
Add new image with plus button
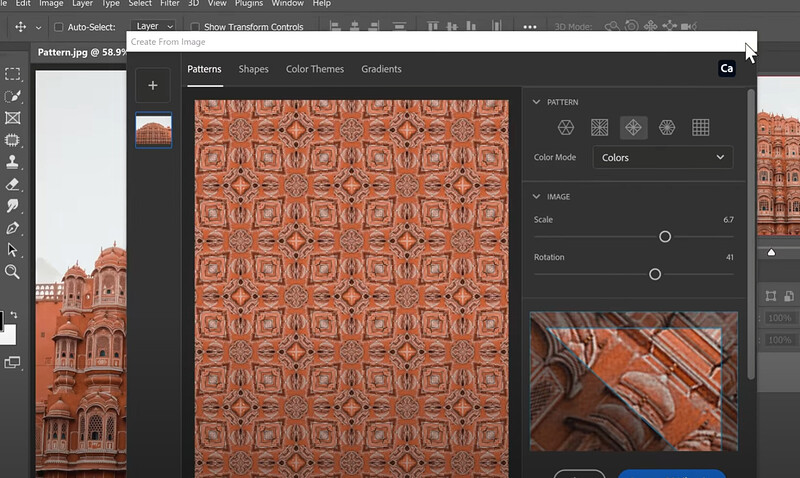(x=153, y=85)
